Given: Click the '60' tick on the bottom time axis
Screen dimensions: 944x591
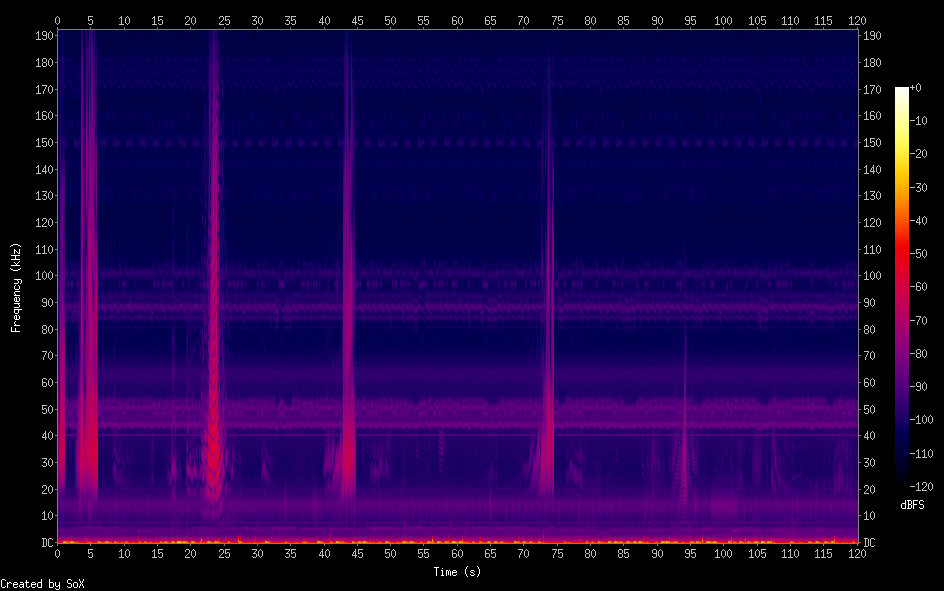Looking at the screenshot, I should (457, 553).
